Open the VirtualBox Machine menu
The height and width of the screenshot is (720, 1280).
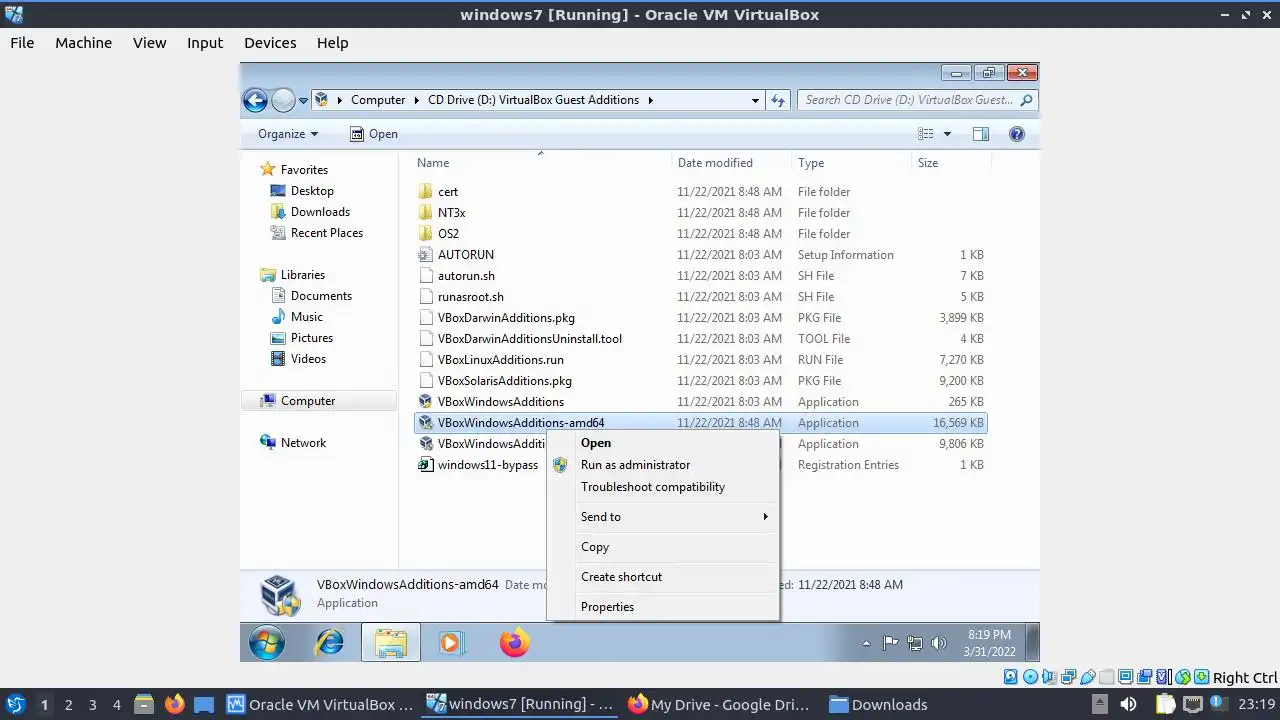click(x=83, y=43)
